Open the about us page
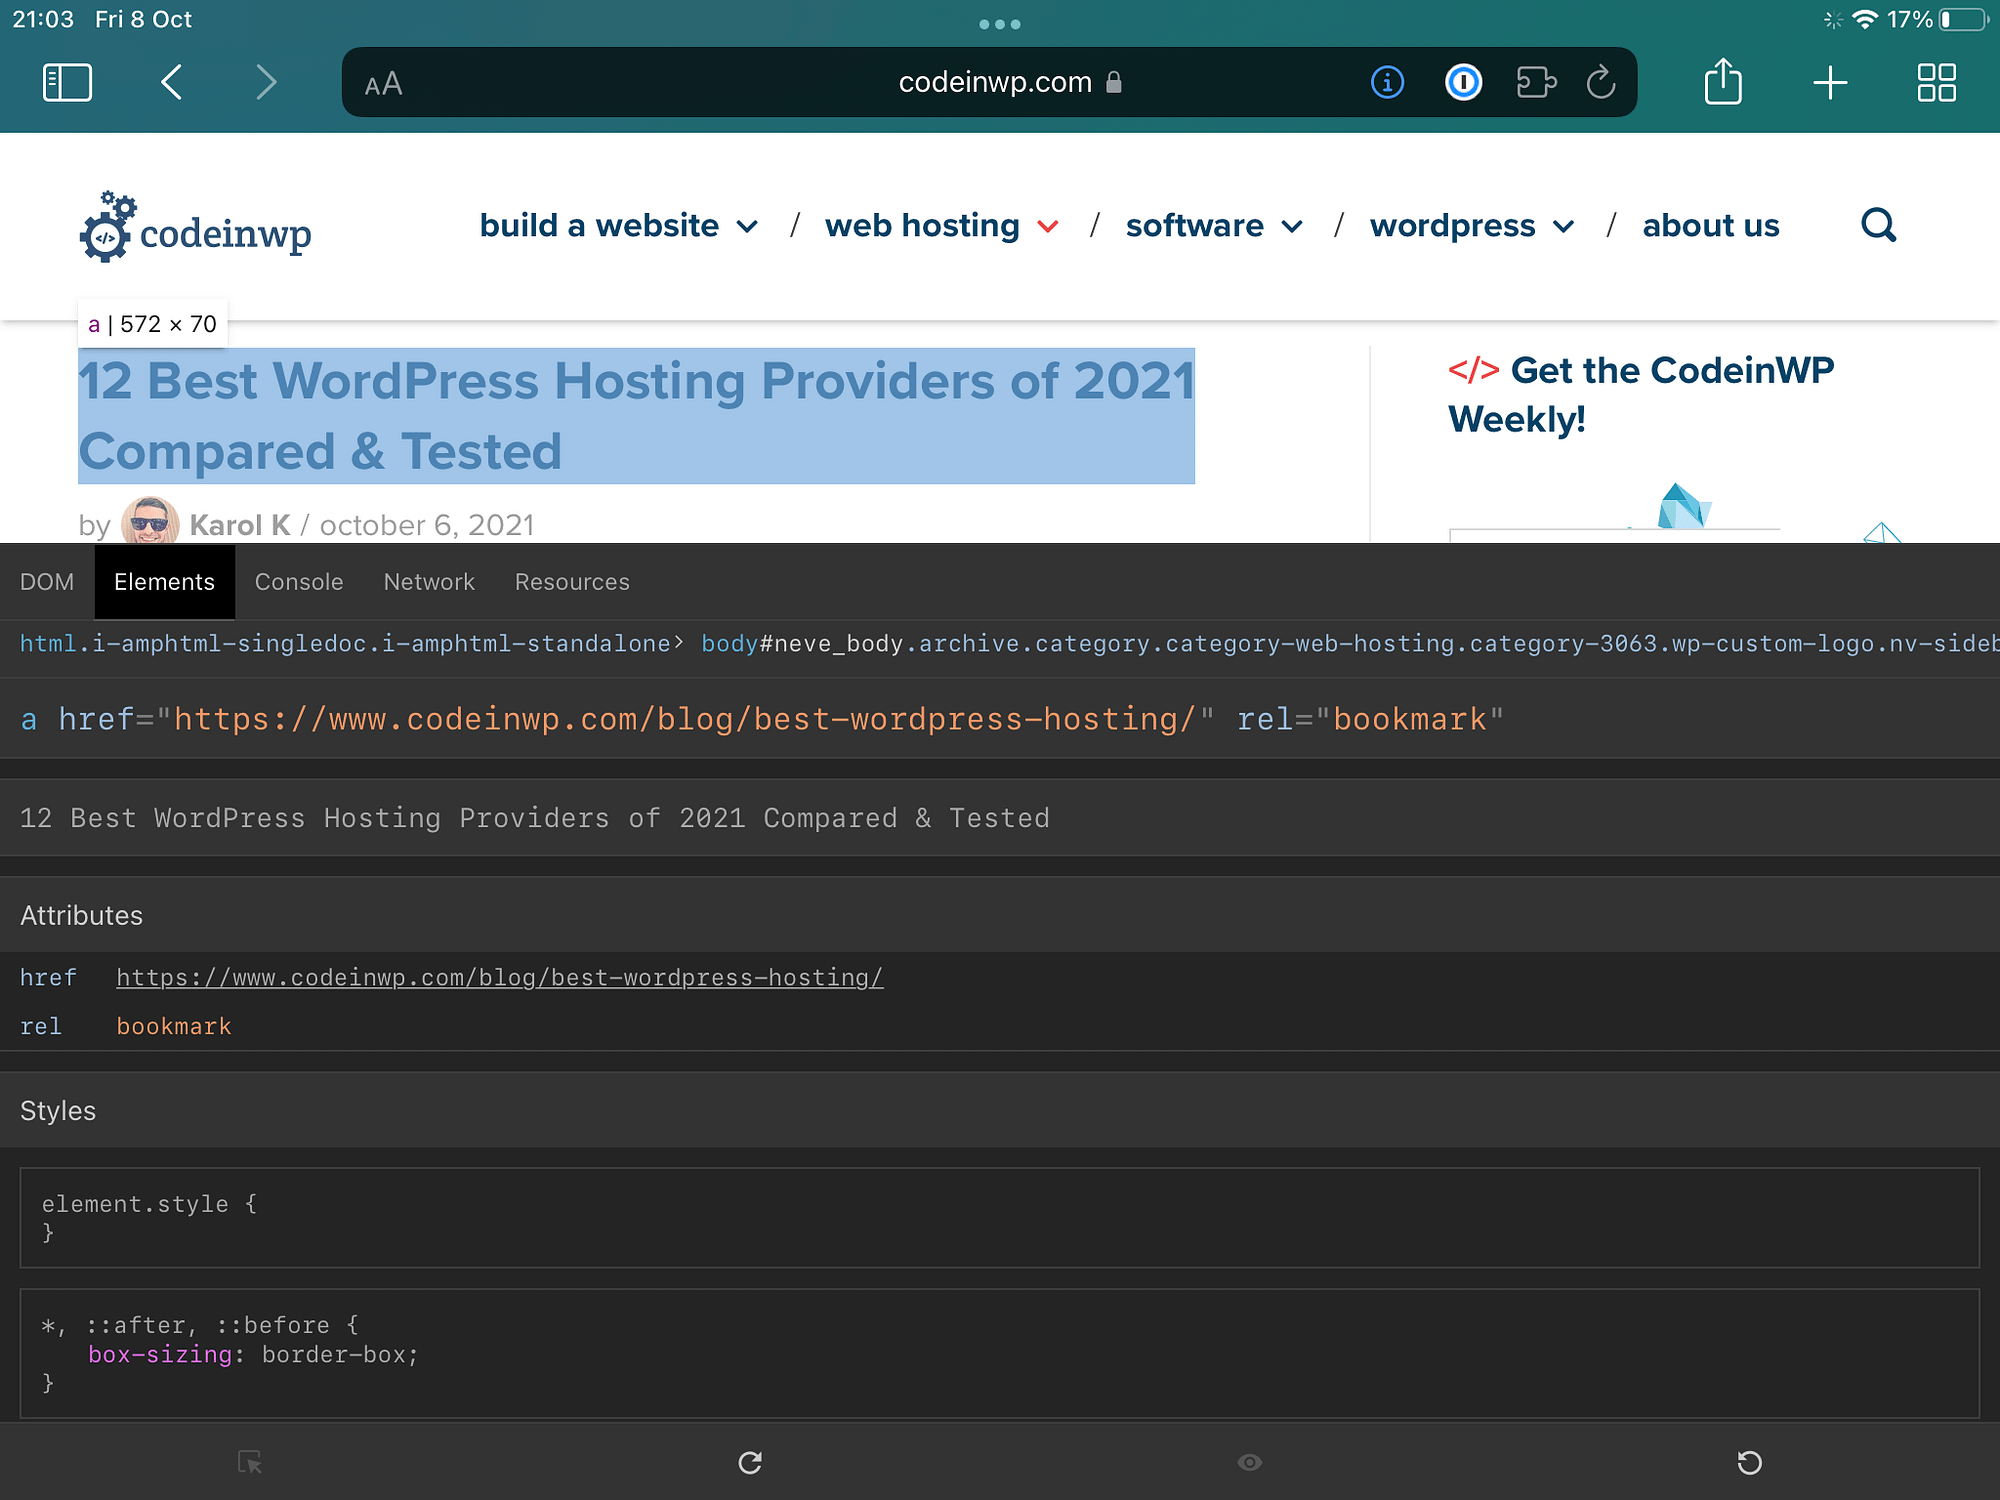The width and height of the screenshot is (2000, 1500). [x=1711, y=226]
